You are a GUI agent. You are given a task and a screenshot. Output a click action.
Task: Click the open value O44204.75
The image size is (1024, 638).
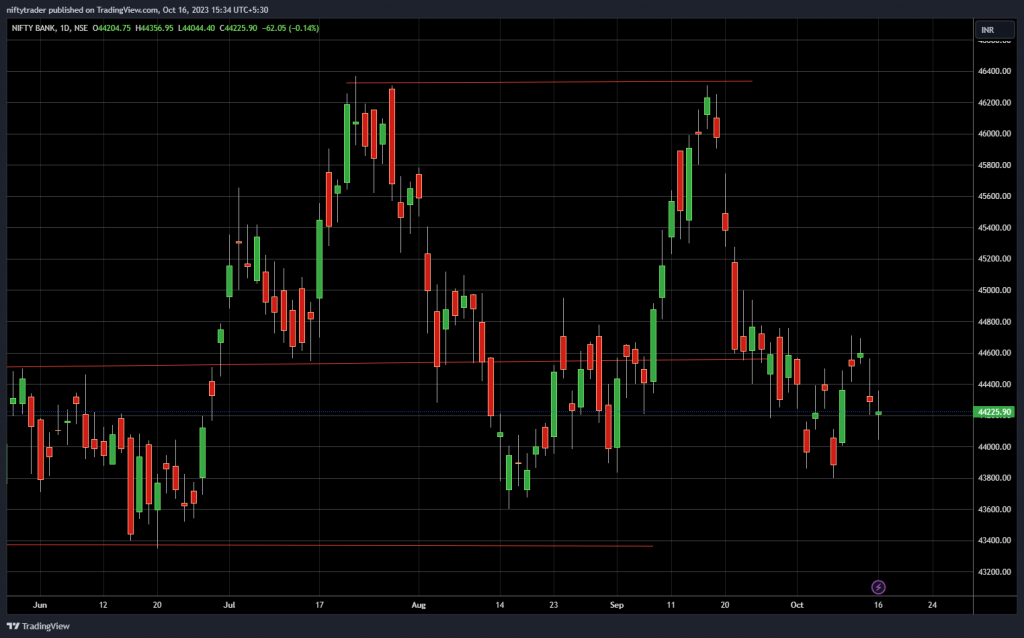tap(112, 28)
